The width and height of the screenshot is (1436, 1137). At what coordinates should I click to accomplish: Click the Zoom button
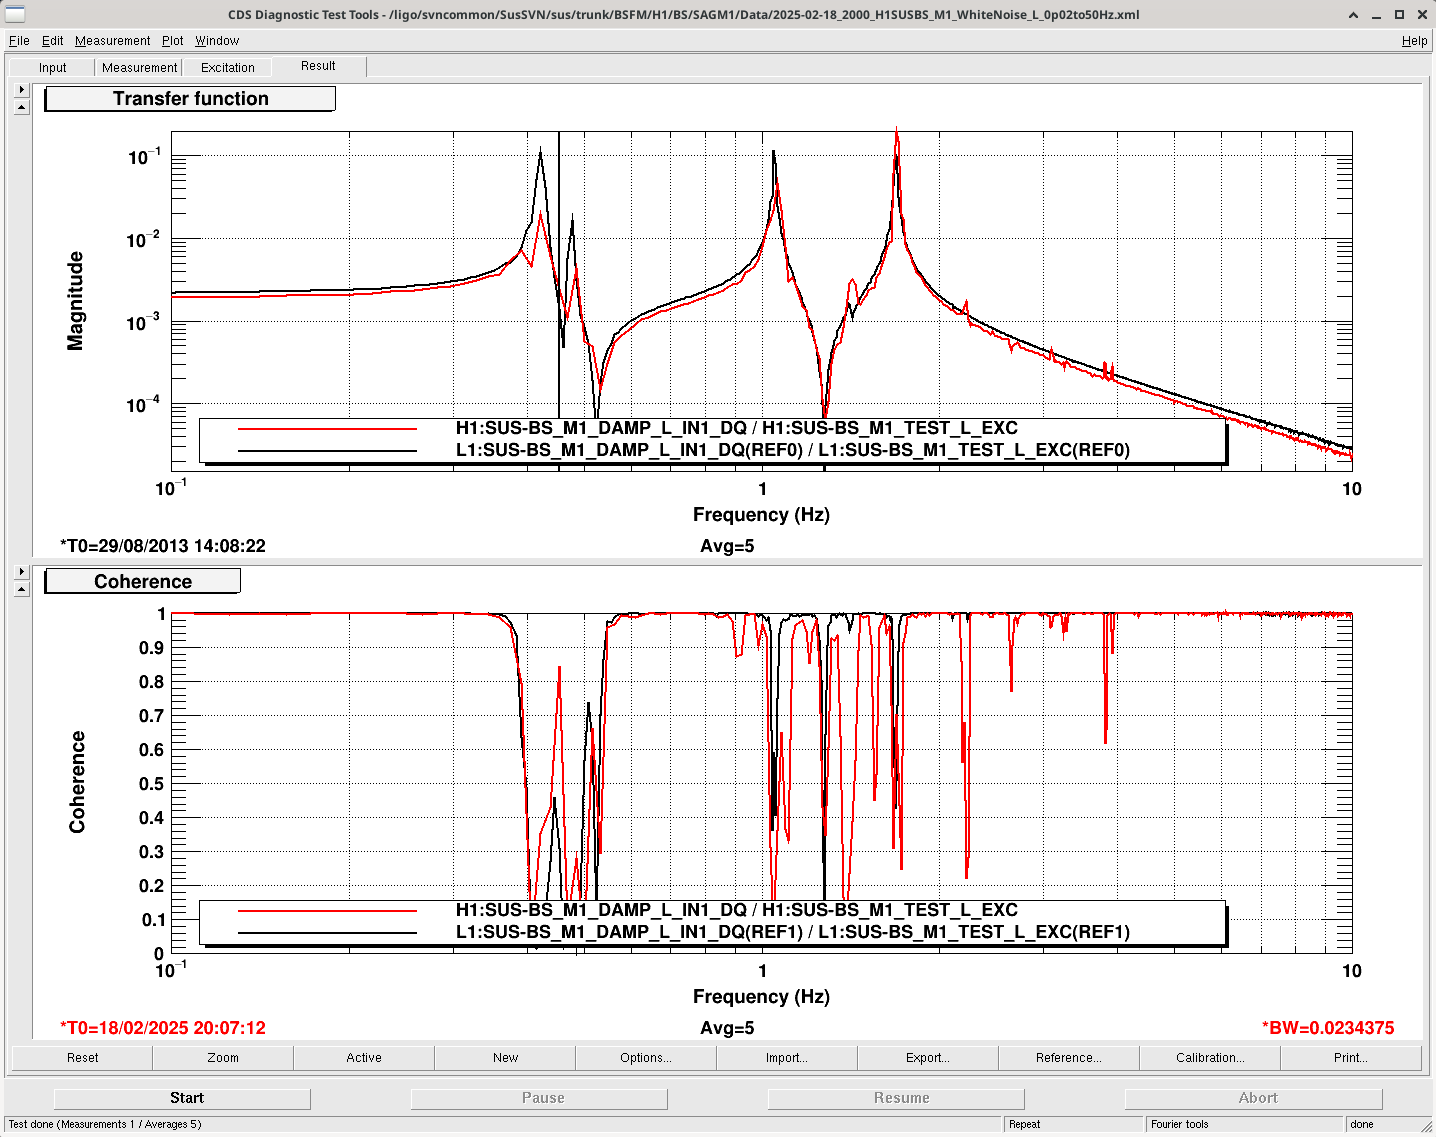(223, 1058)
